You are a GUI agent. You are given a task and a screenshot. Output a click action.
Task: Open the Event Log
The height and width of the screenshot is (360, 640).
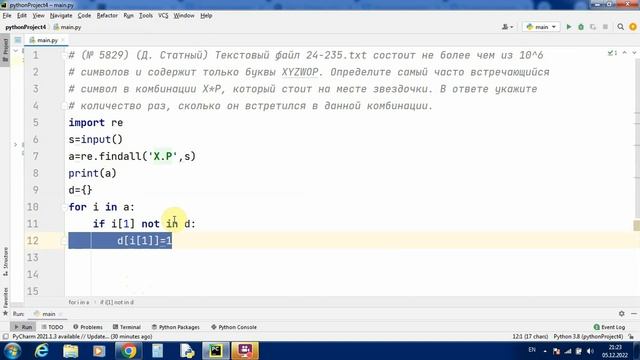click(609, 327)
